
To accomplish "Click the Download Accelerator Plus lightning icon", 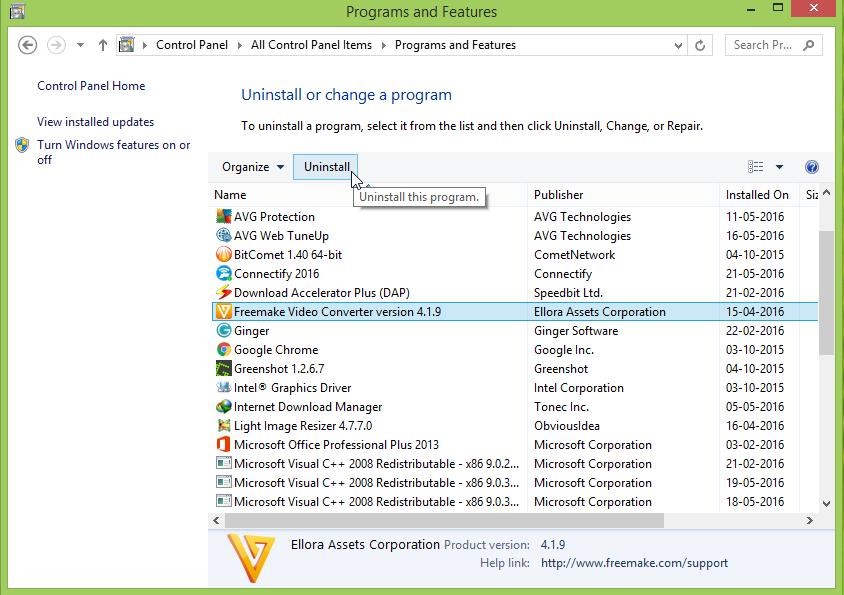I will [x=223, y=292].
